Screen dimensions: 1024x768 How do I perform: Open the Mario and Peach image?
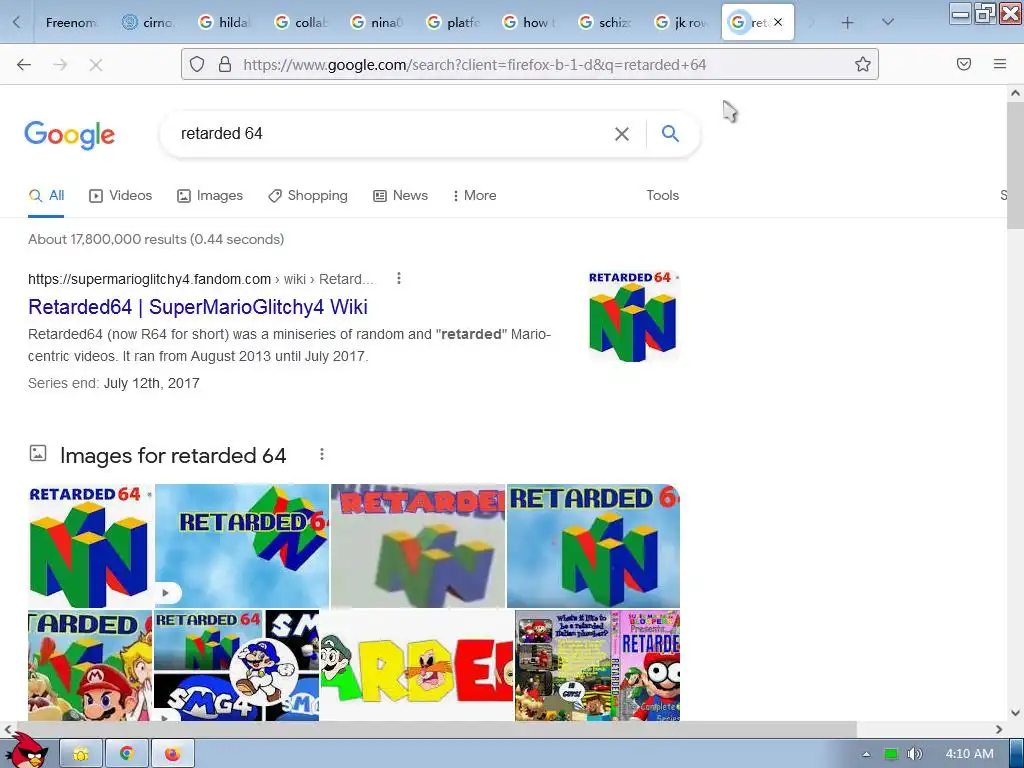point(90,665)
